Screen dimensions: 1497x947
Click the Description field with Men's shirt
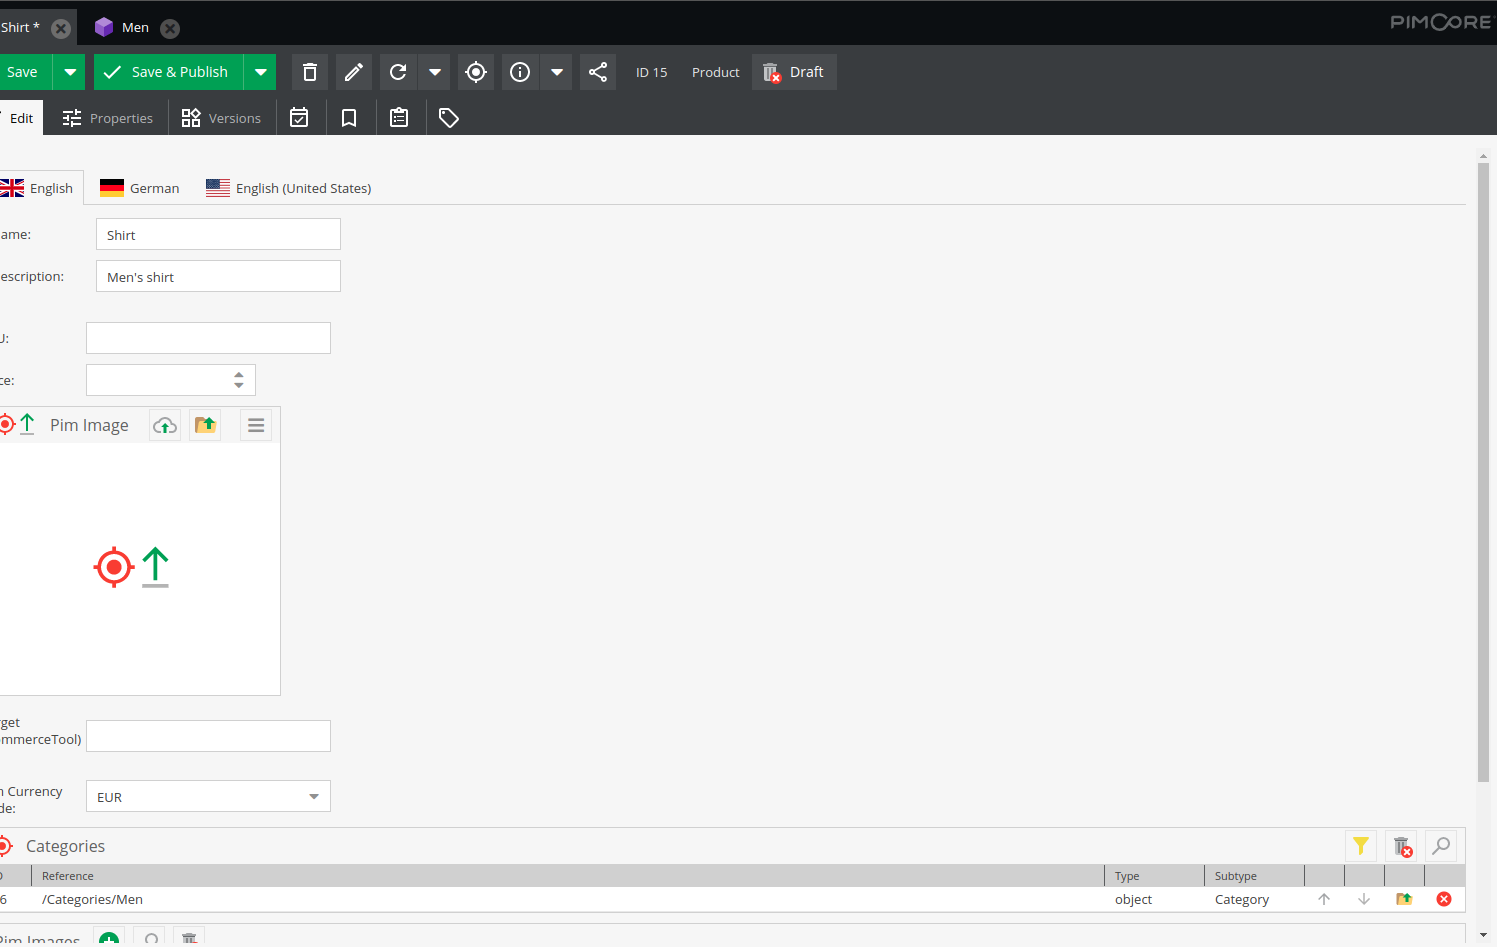(x=218, y=276)
